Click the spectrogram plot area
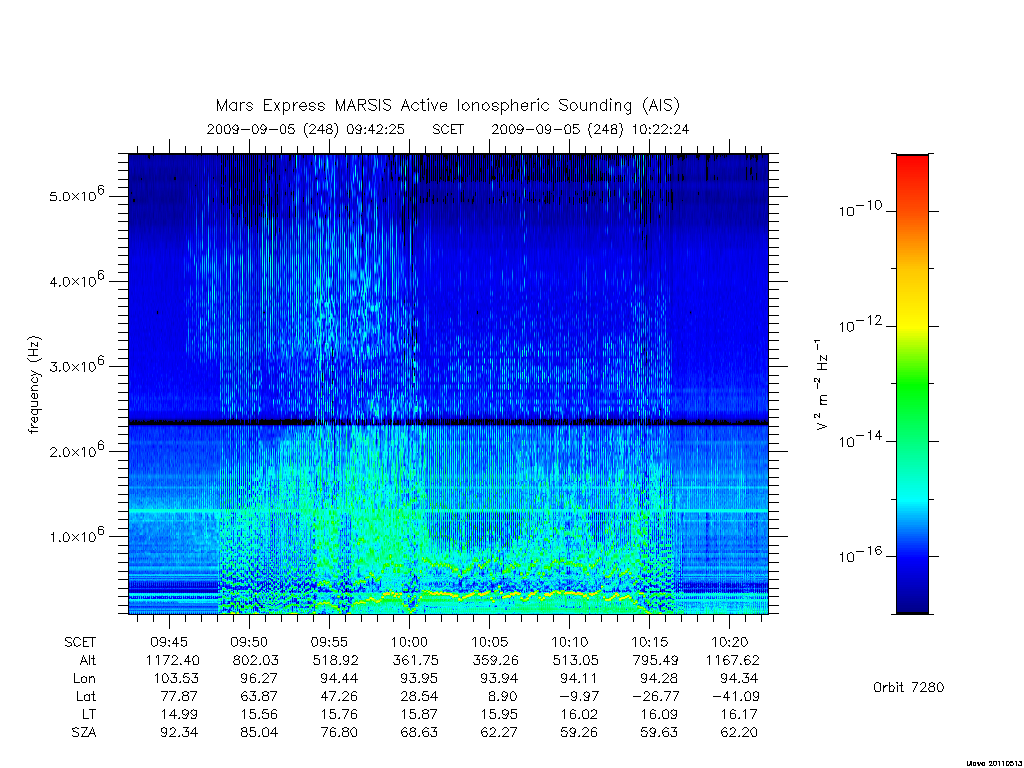 pyautogui.click(x=448, y=384)
